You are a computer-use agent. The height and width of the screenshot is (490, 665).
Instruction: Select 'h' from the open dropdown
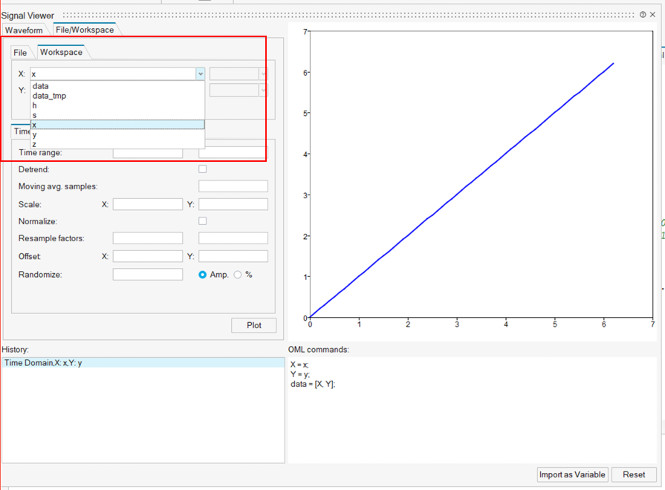[35, 106]
